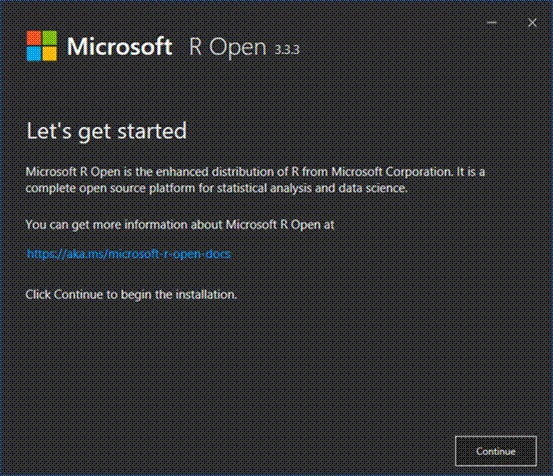Click the You can get more information line
The height and width of the screenshot is (476, 553).
coord(180,225)
